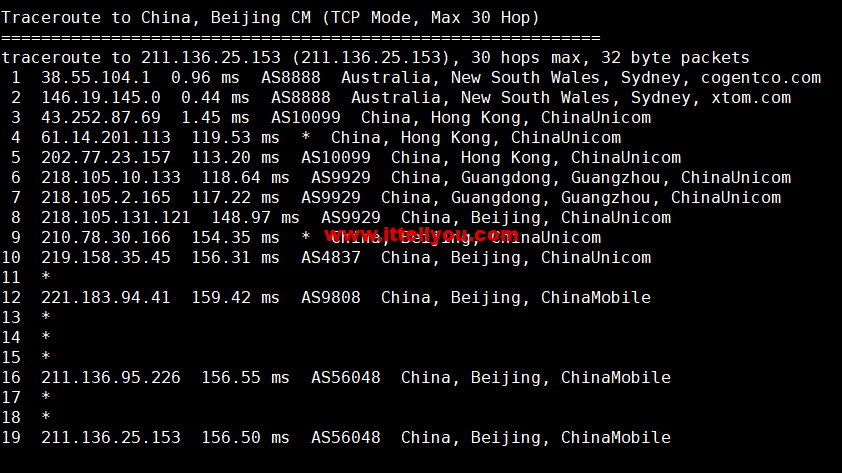Select Hong Kong on the 61.14.201.113 line
Image resolution: width=842 pixels, height=473 pixels.
click(446, 138)
